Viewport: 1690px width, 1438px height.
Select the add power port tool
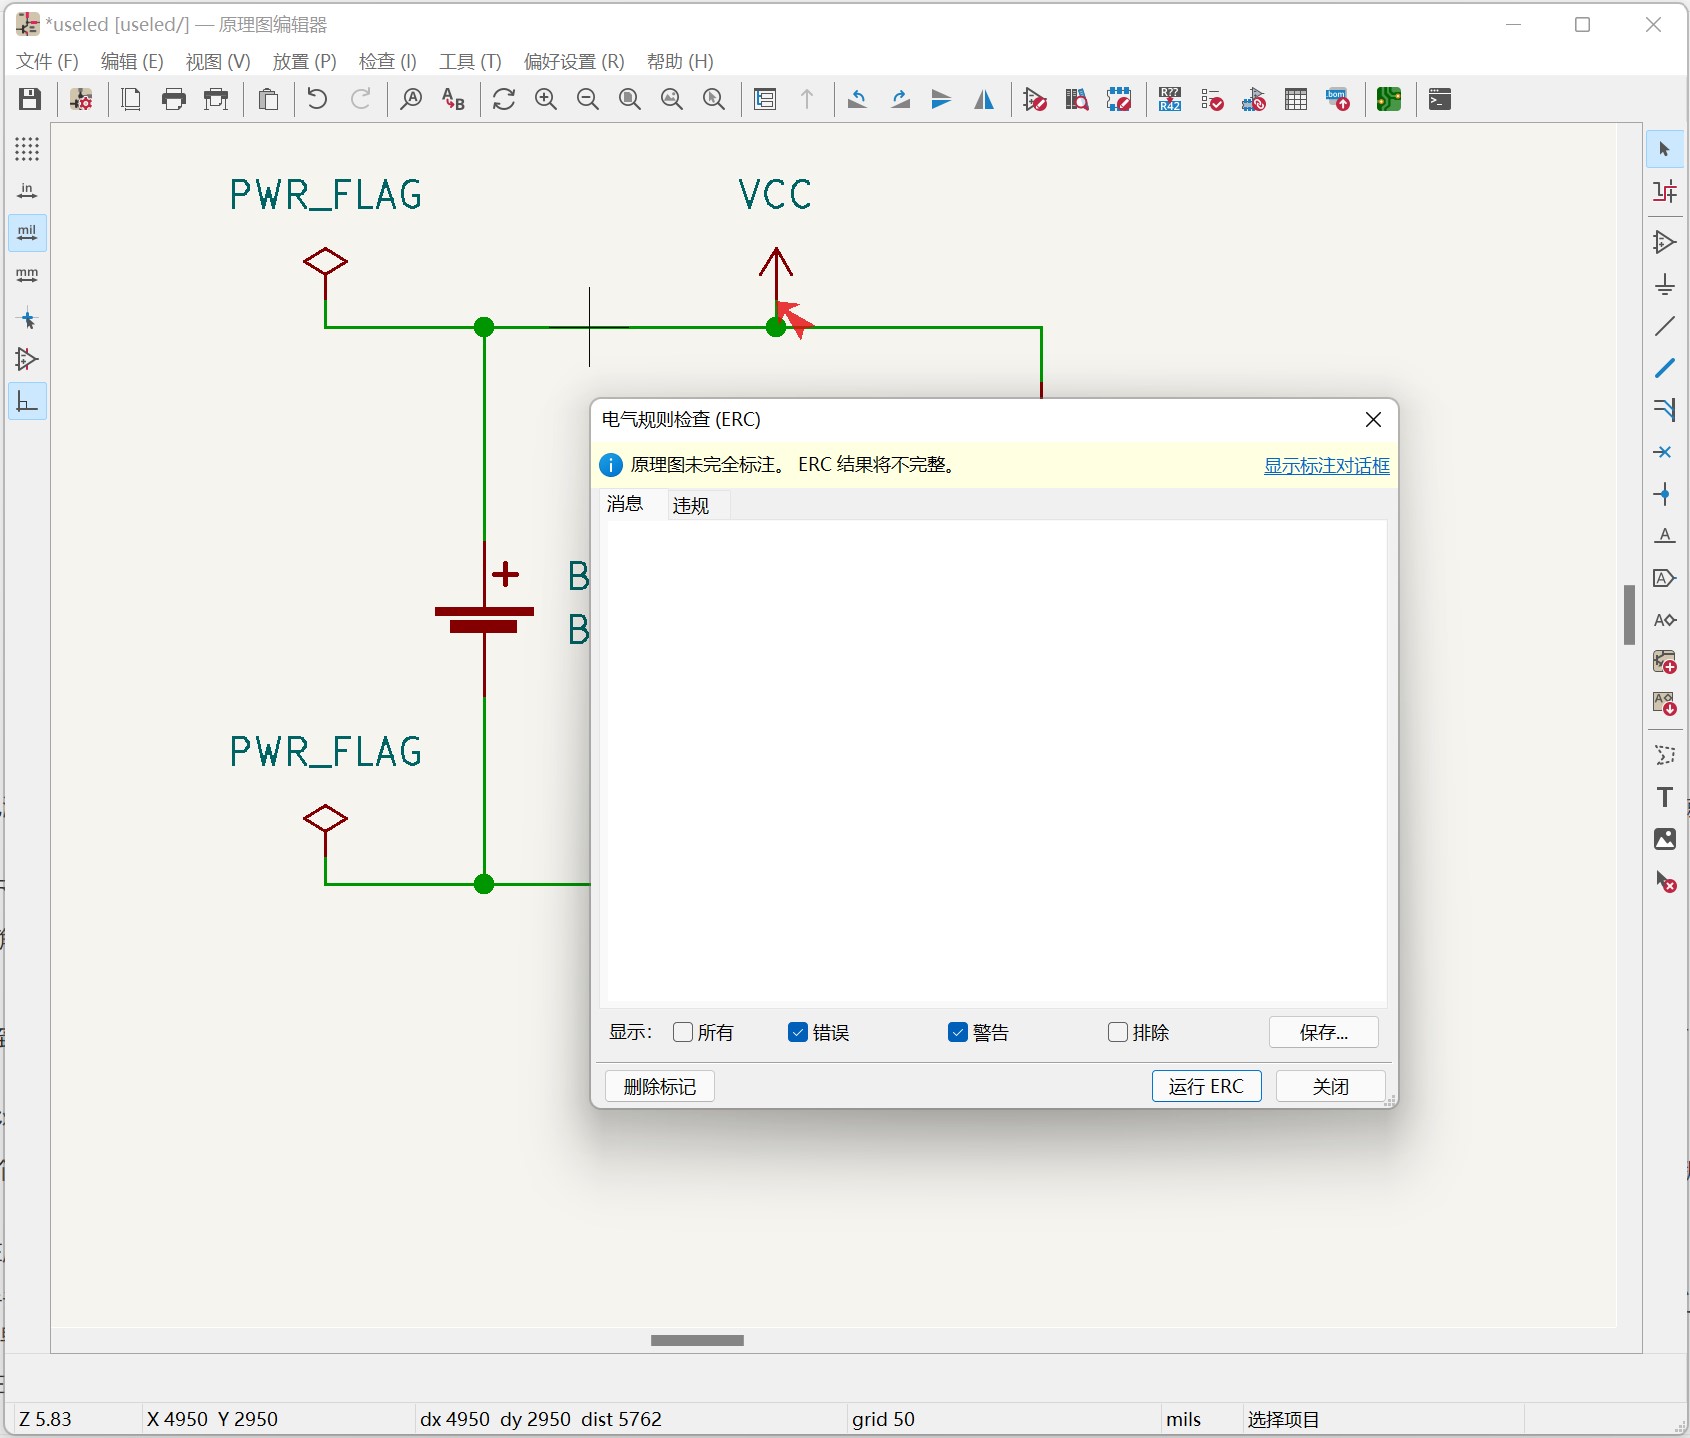1665,284
